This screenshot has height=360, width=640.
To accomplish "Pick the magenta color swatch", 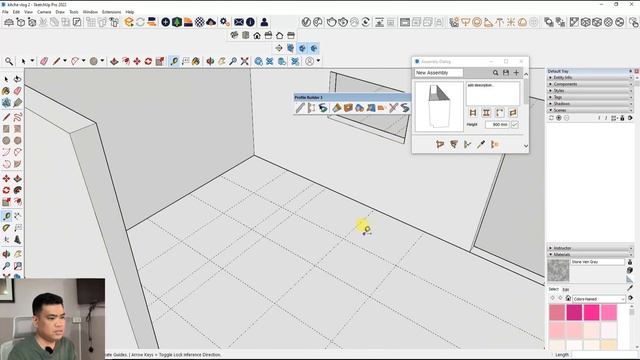I will (574, 313).
